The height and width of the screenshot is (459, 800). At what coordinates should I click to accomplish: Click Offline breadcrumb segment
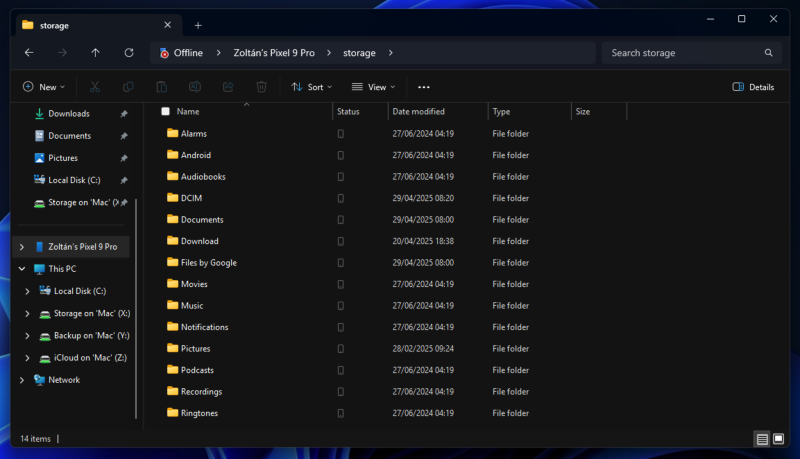188,53
